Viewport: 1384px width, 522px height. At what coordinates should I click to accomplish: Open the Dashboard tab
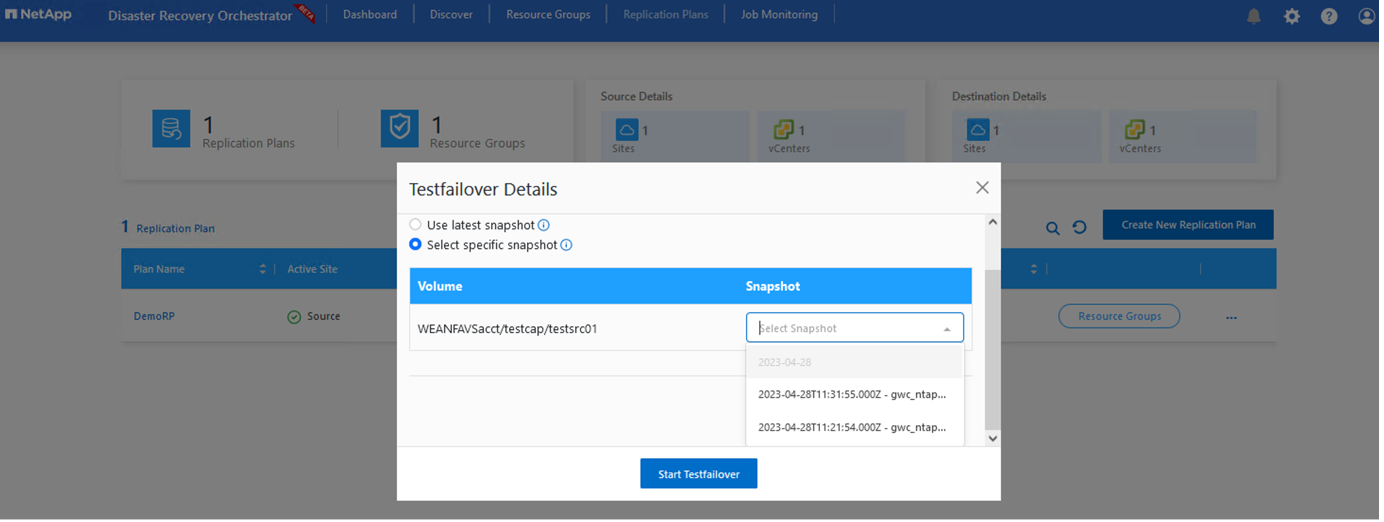click(x=371, y=15)
